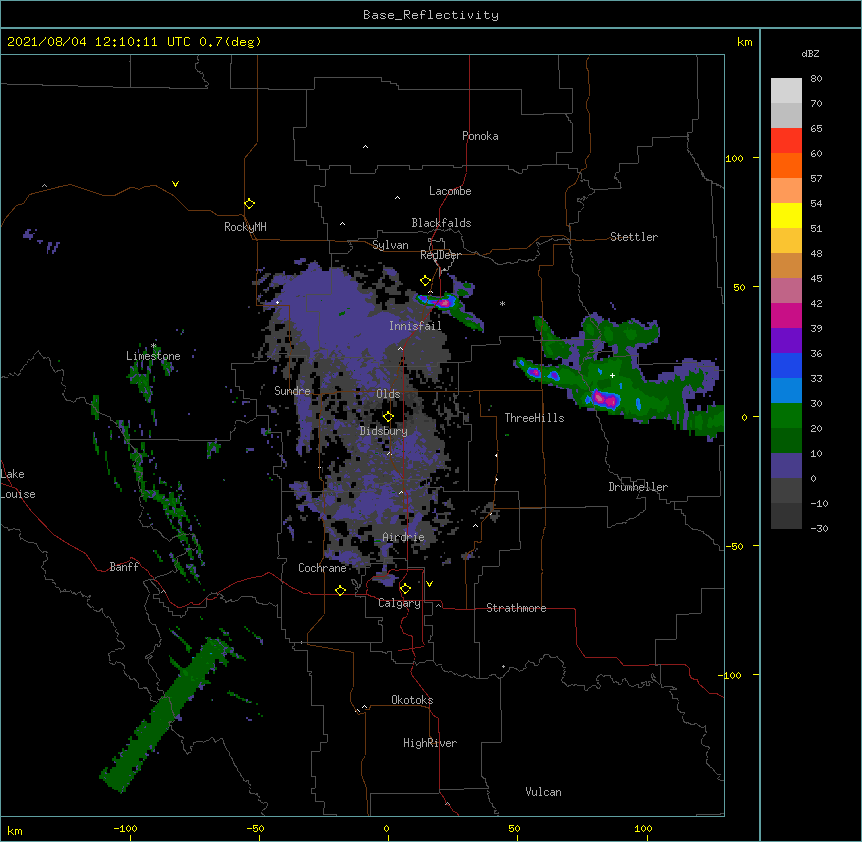Click the asterisk marker above Limestone

click(x=154, y=346)
